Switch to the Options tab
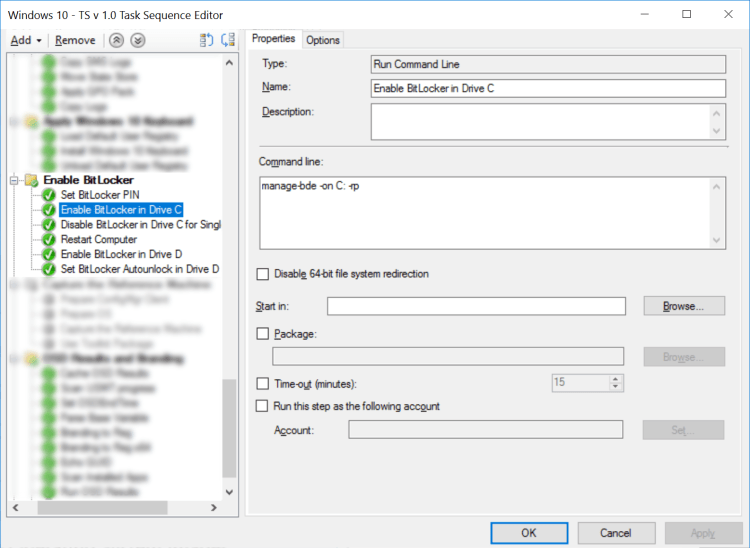 (x=323, y=40)
